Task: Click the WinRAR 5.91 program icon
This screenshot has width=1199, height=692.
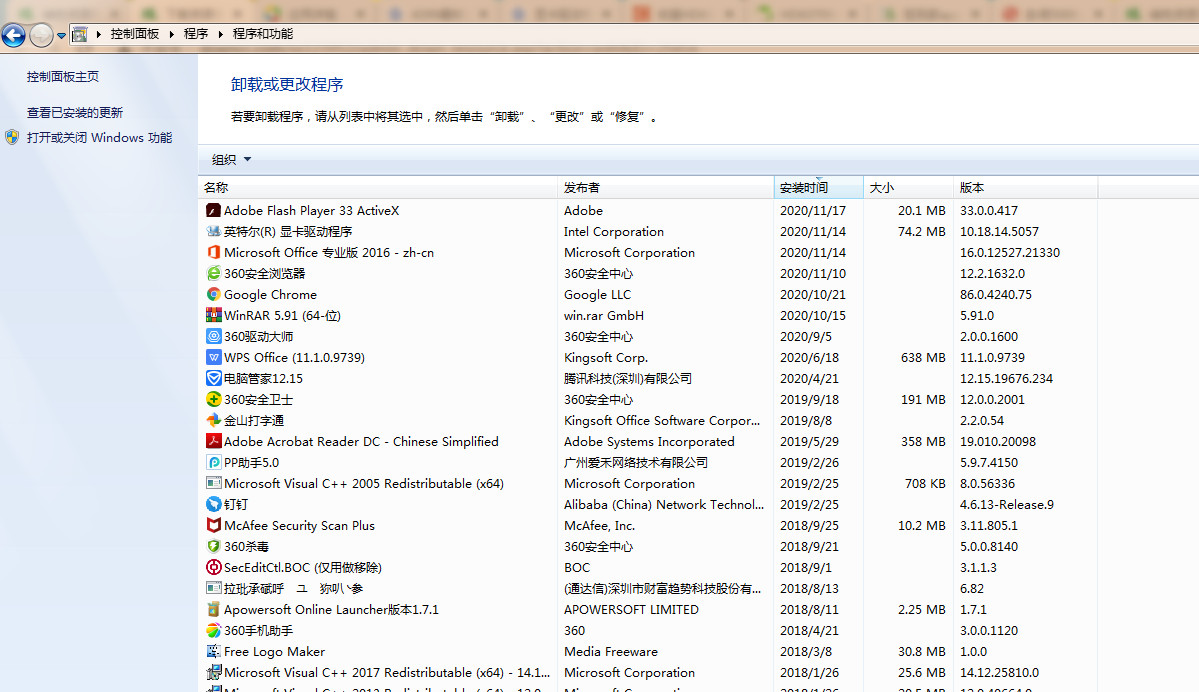Action: tap(212, 315)
